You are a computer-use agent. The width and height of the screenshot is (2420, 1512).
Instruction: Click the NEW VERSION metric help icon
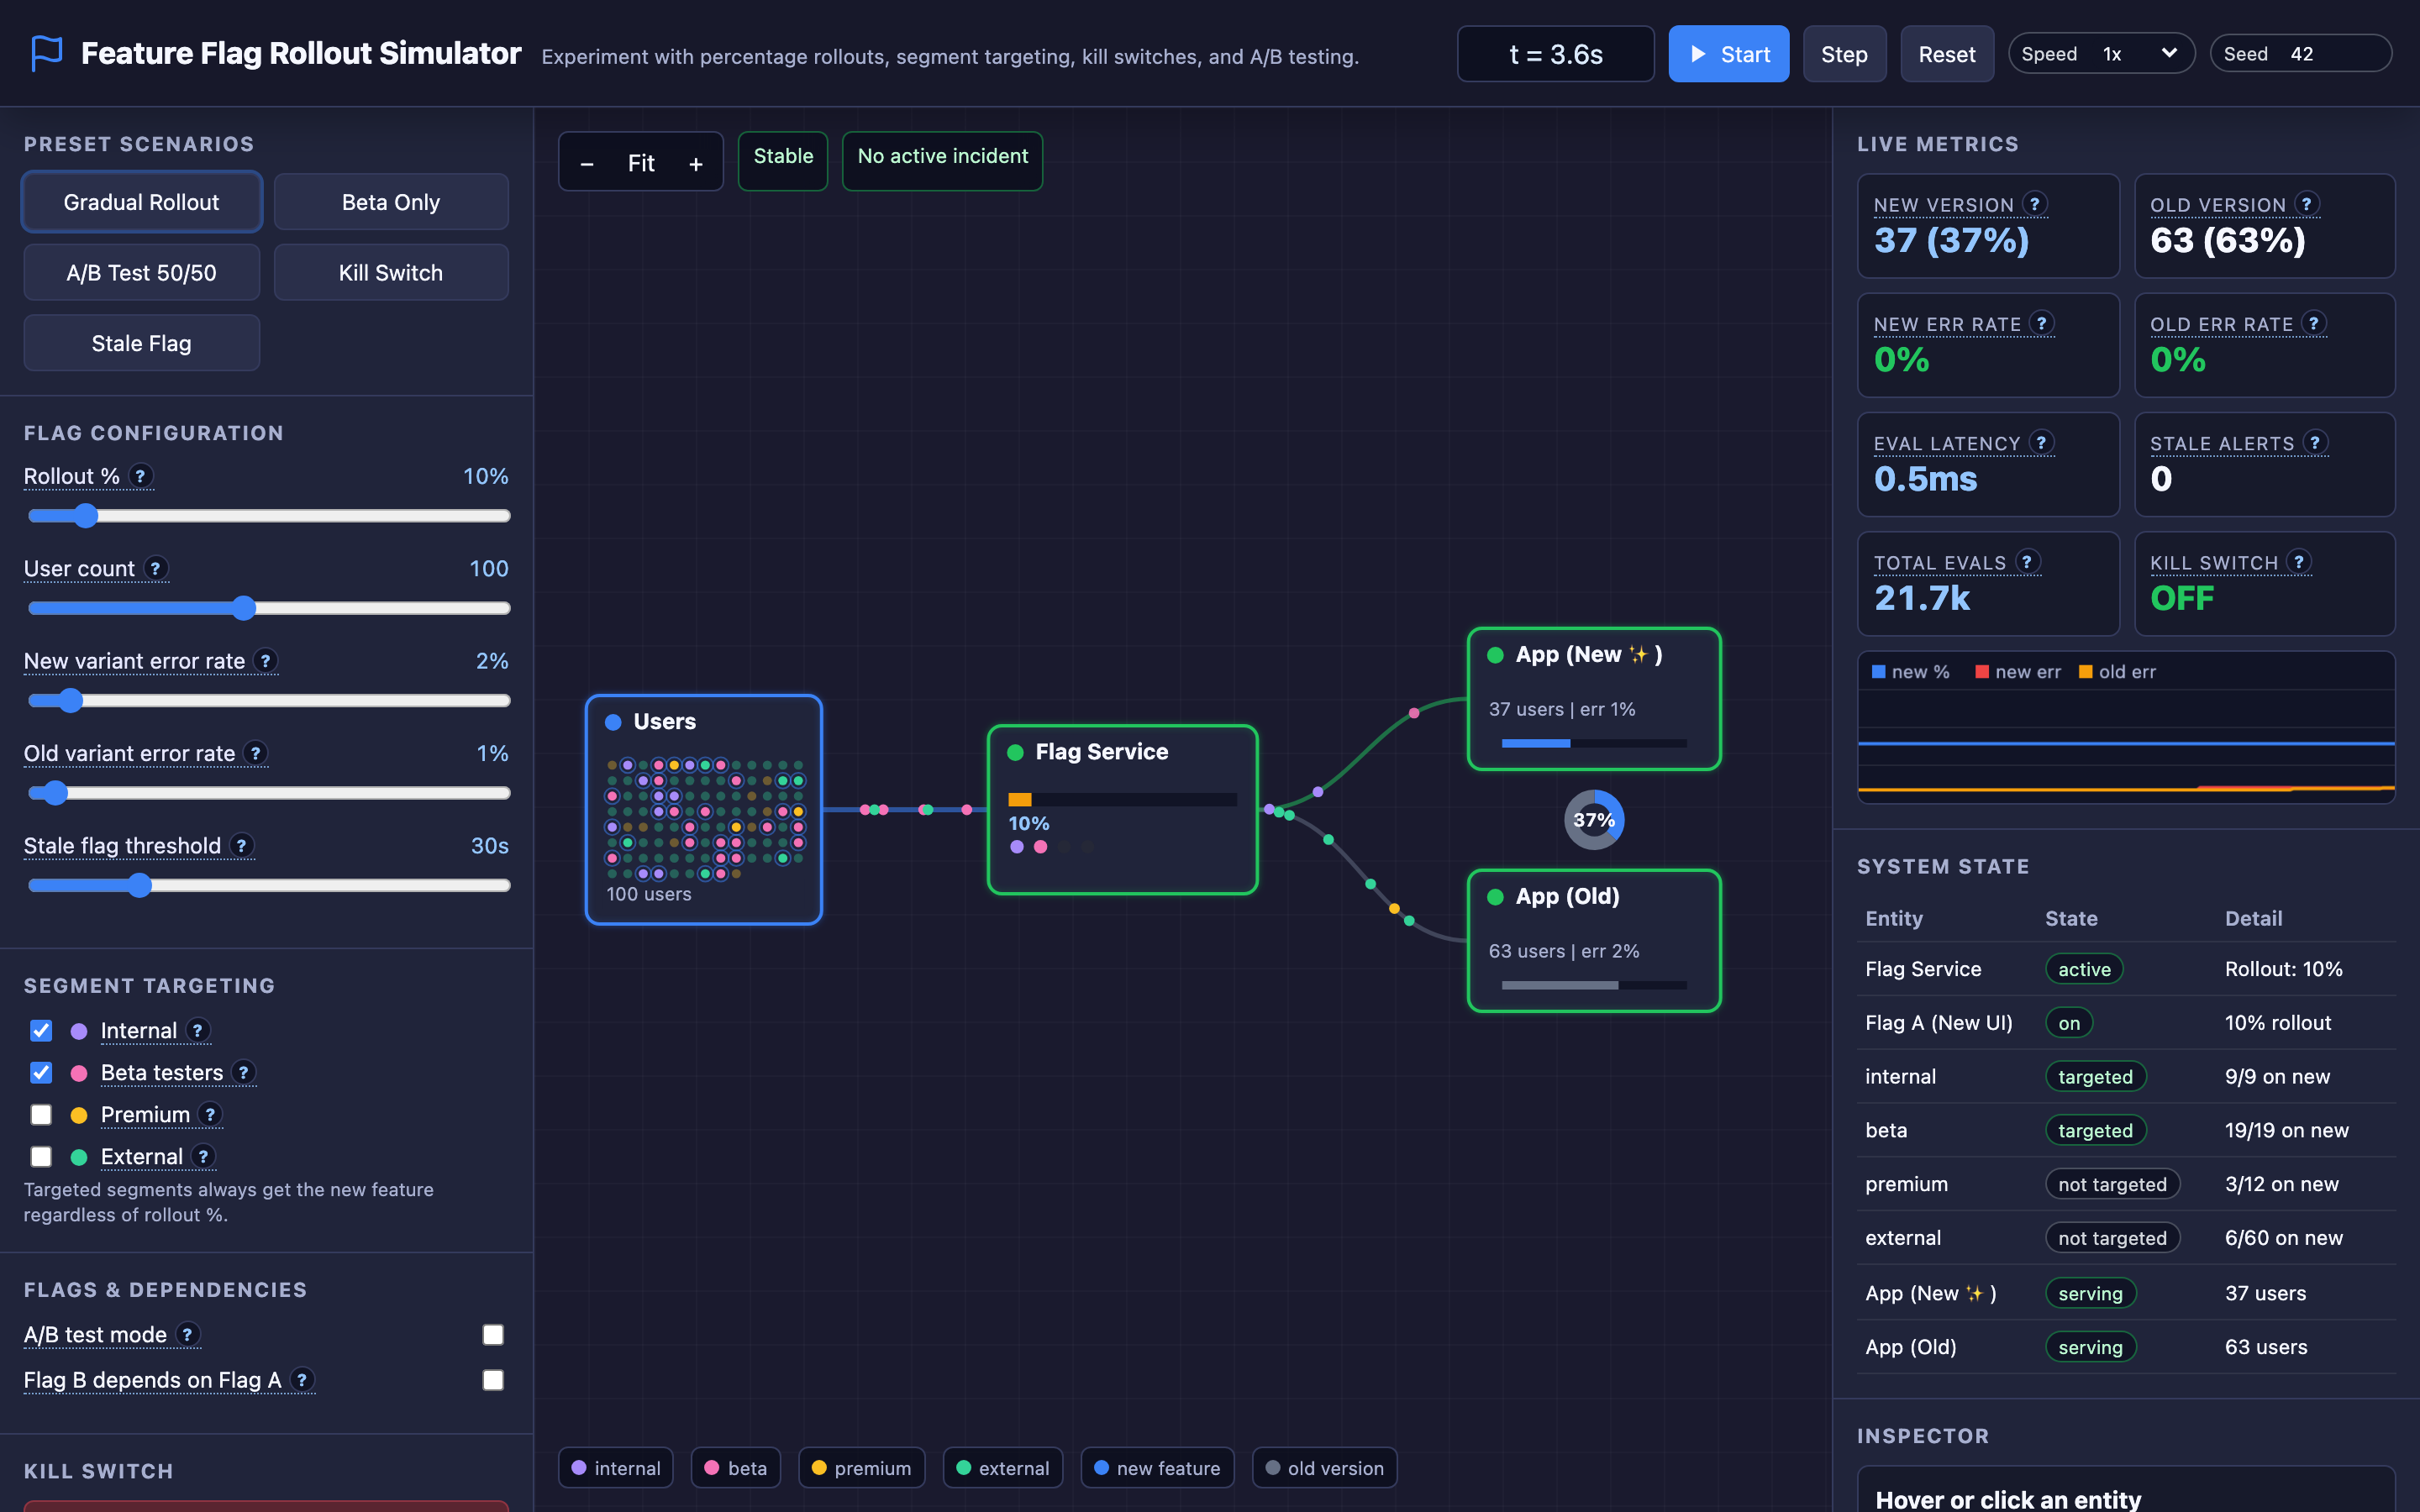[2034, 203]
